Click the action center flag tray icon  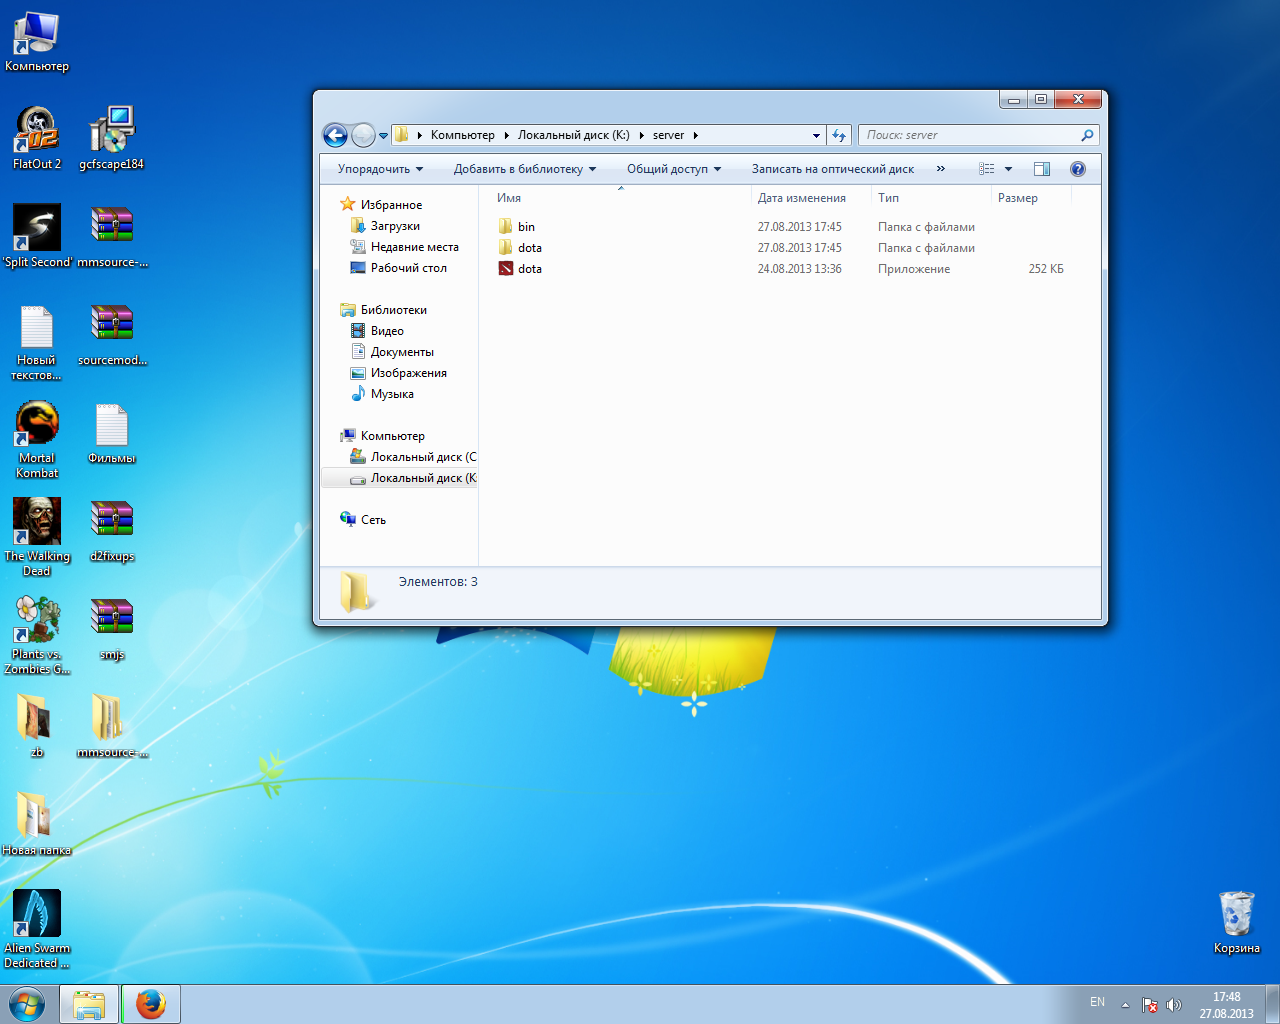point(1150,1005)
